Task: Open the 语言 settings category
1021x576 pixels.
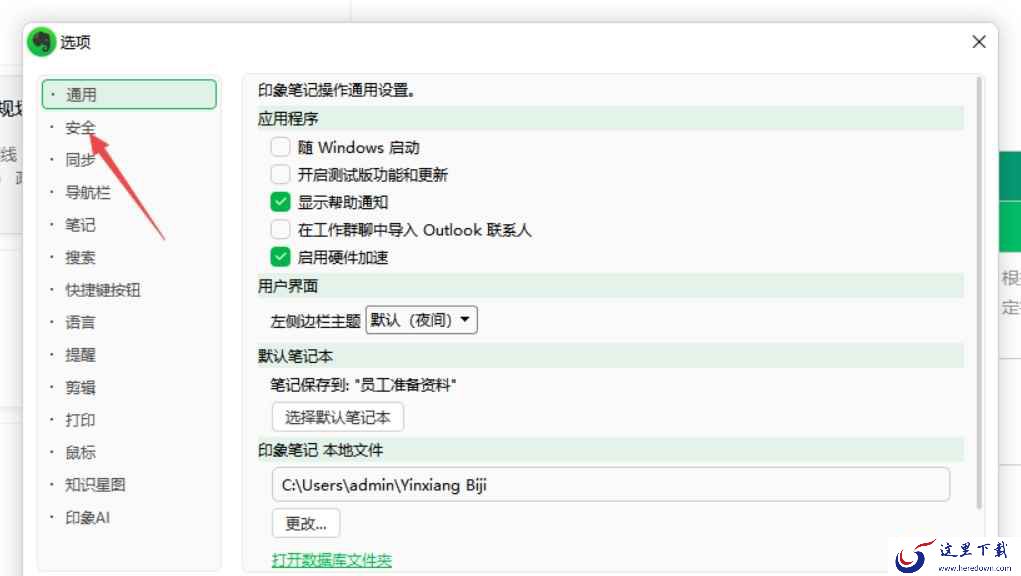Action: [x=80, y=322]
